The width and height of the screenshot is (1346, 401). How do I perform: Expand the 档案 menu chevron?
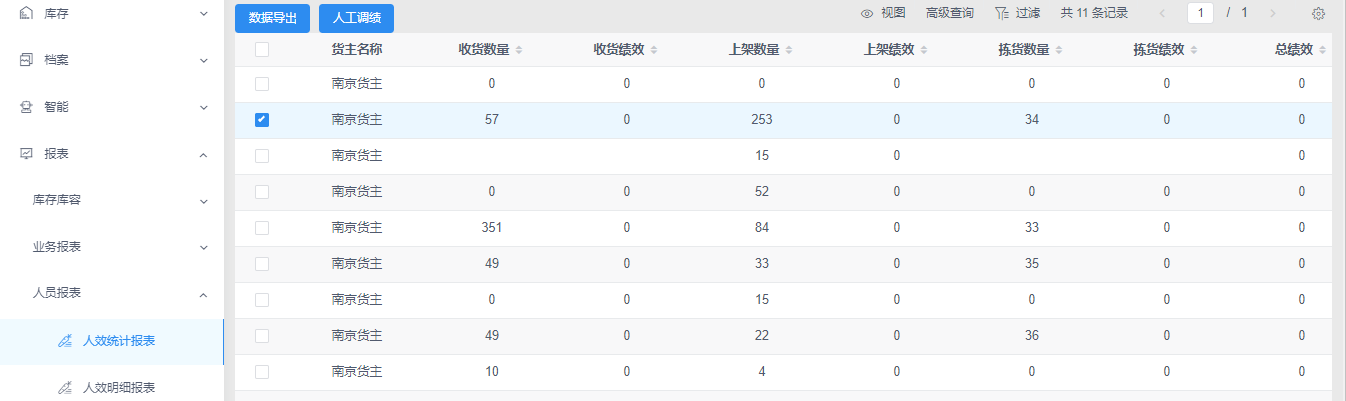[x=204, y=60]
